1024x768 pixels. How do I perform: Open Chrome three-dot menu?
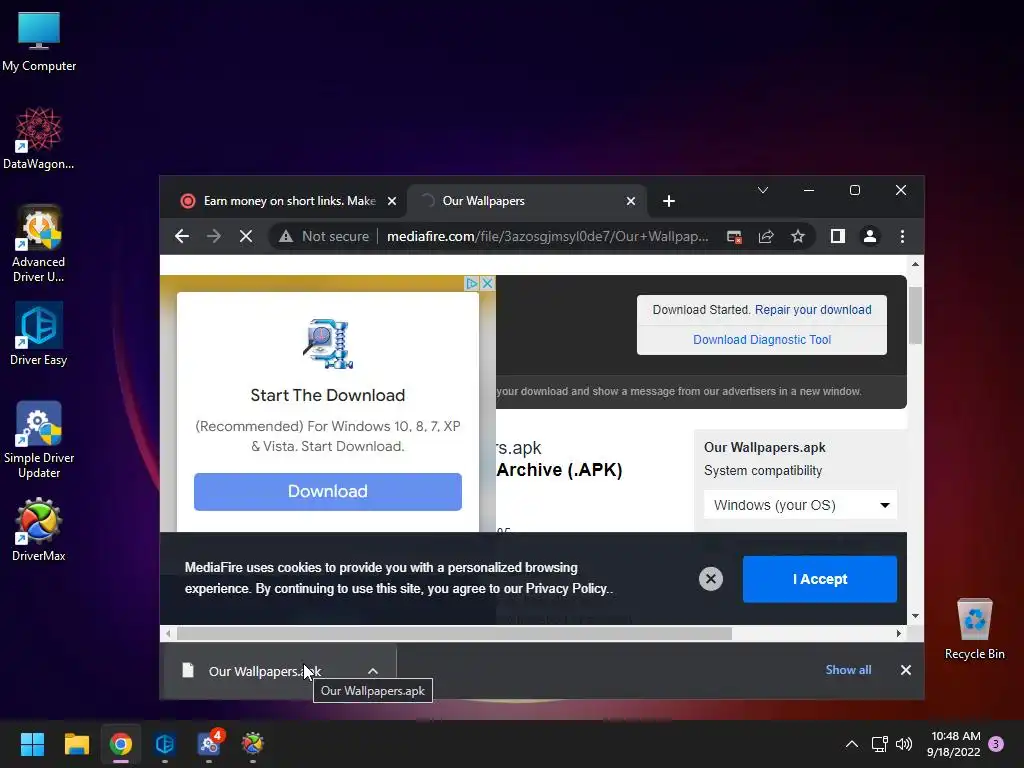tap(902, 236)
